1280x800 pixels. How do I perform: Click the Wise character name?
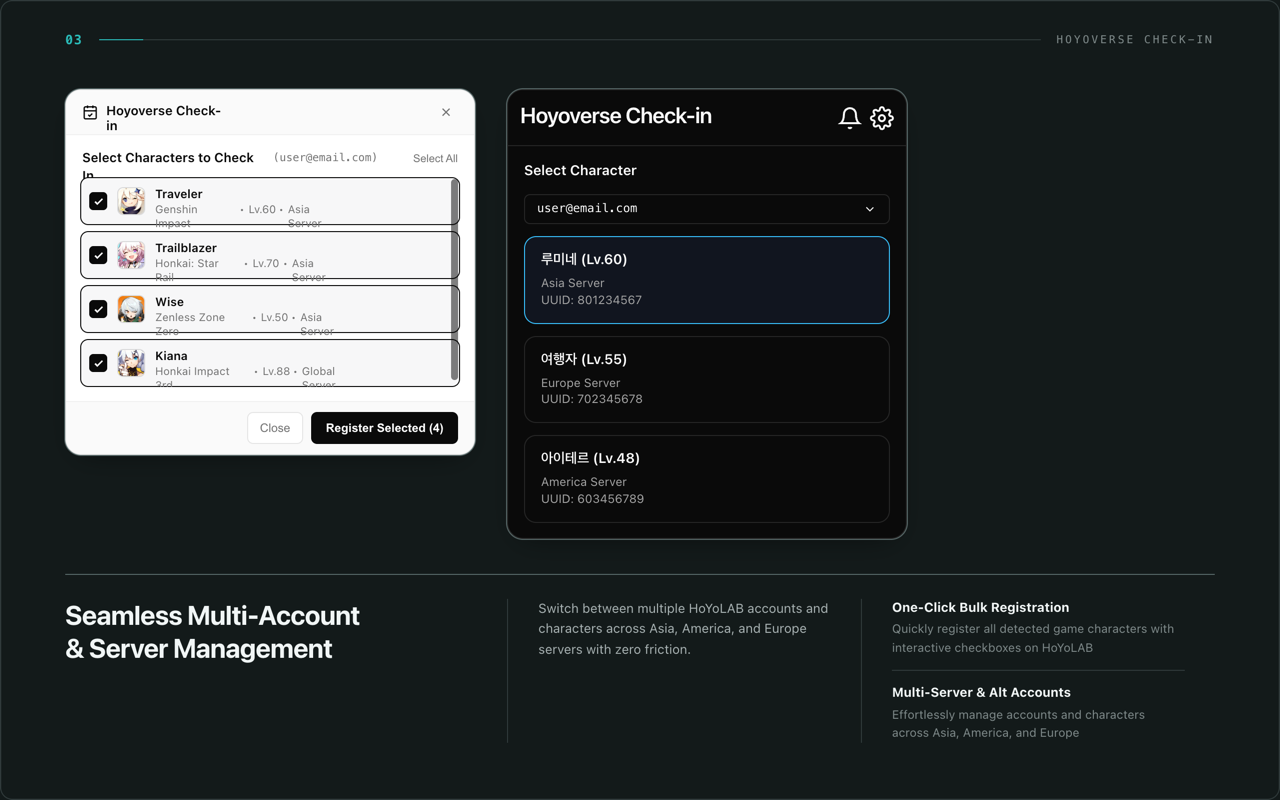click(169, 302)
